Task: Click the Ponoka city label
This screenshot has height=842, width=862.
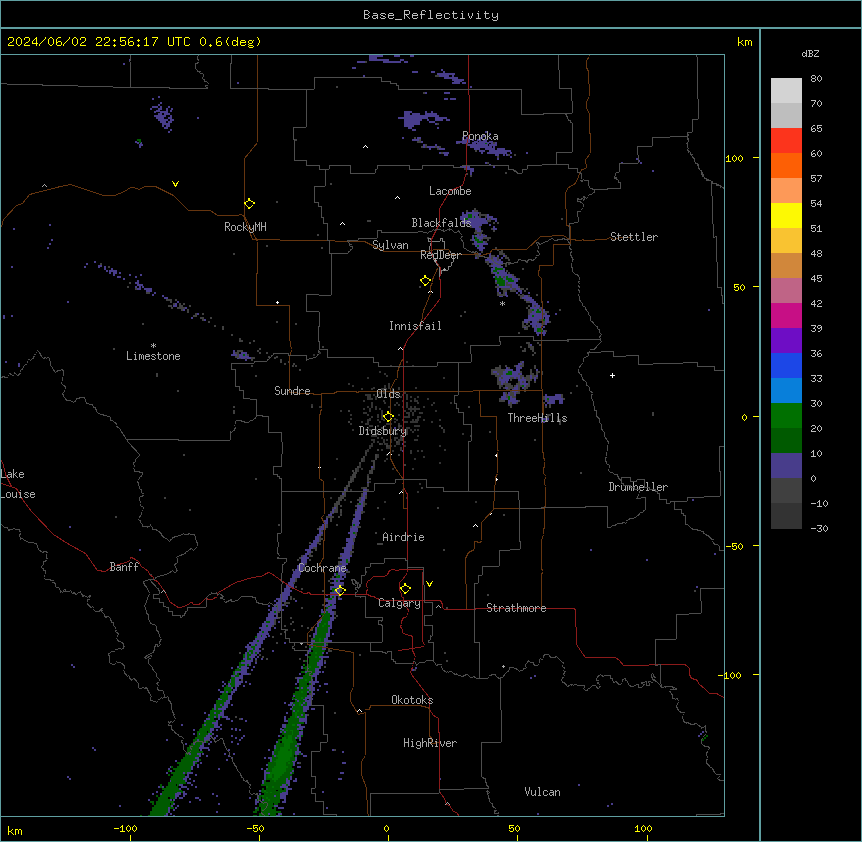Action: [x=480, y=136]
